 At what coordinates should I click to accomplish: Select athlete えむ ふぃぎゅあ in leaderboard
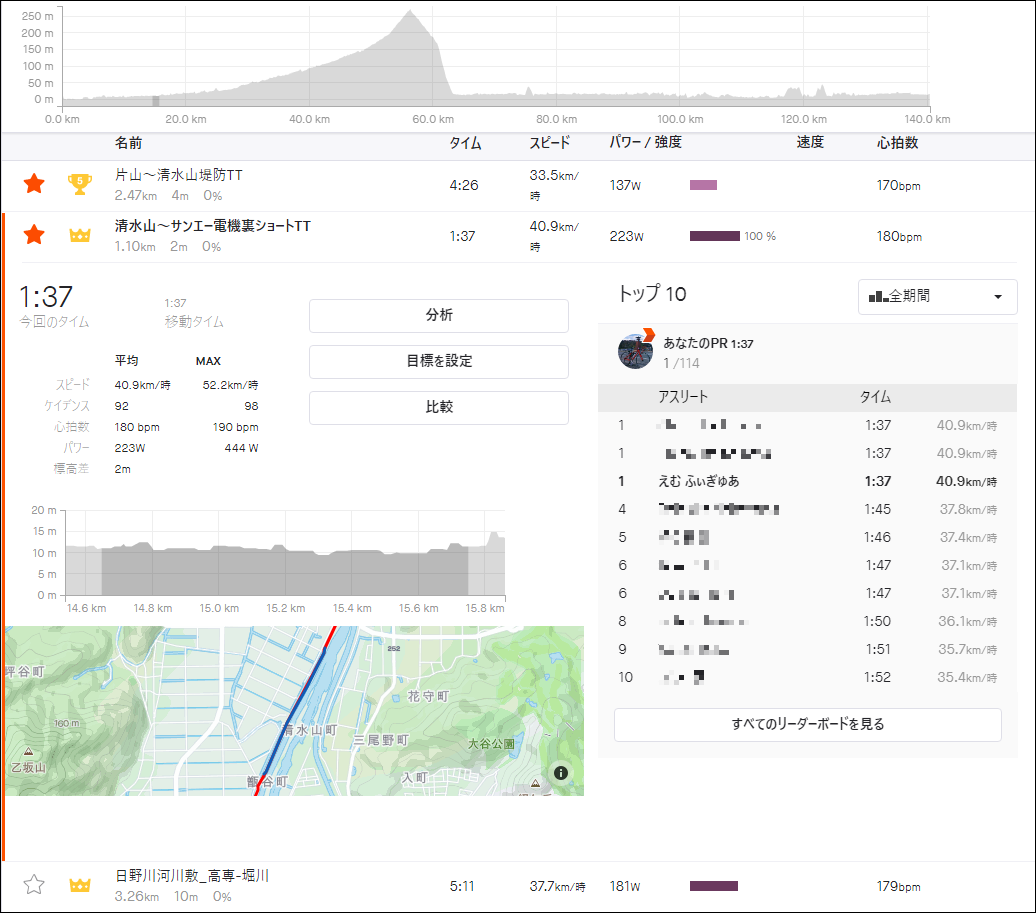(x=698, y=482)
